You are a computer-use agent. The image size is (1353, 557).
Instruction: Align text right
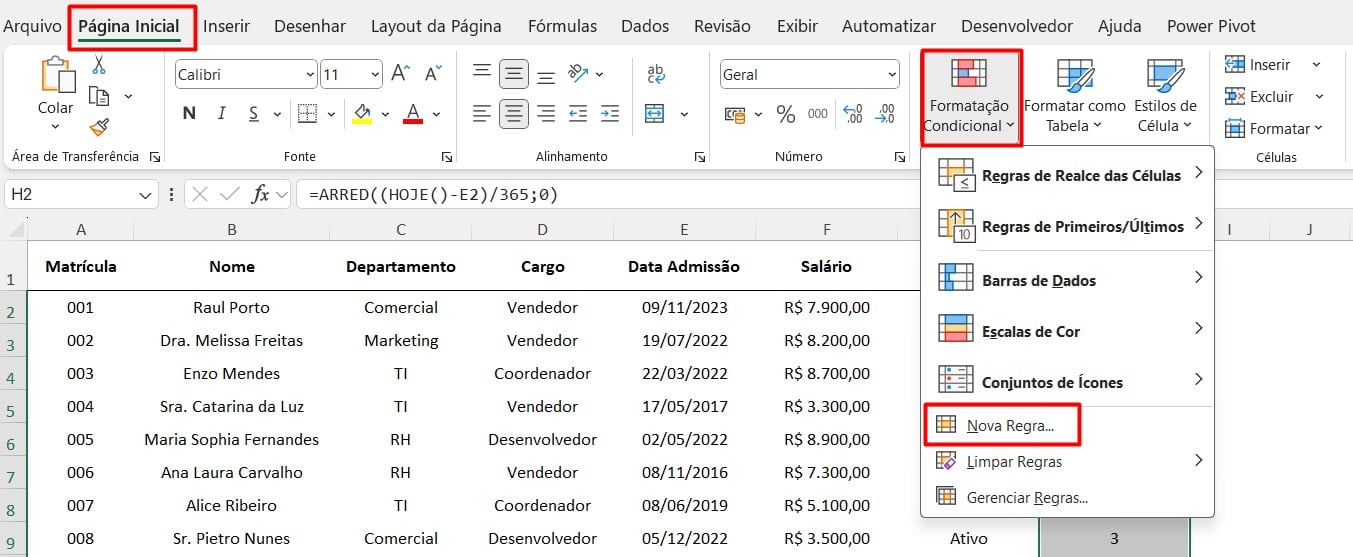point(546,113)
